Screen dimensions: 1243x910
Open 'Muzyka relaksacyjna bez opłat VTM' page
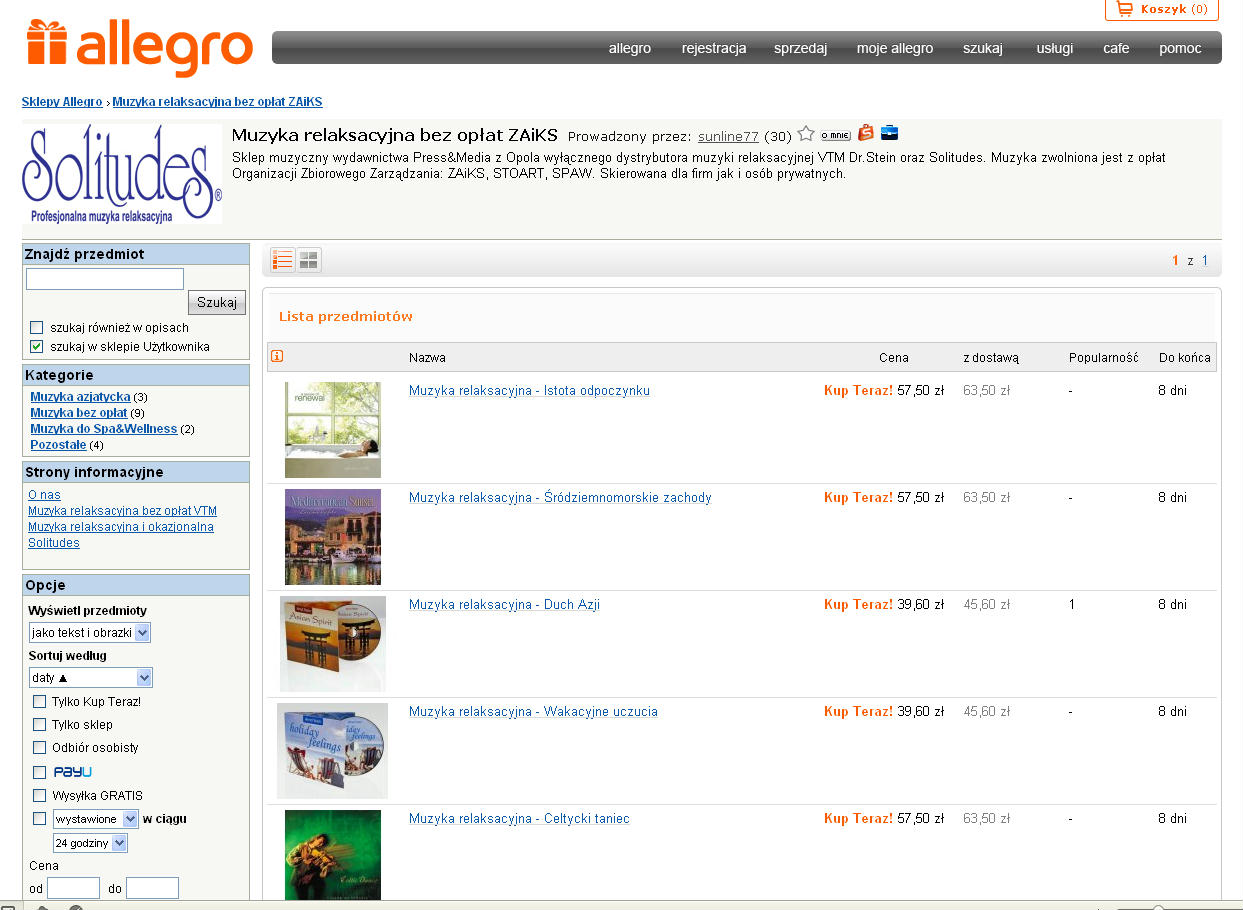point(122,511)
